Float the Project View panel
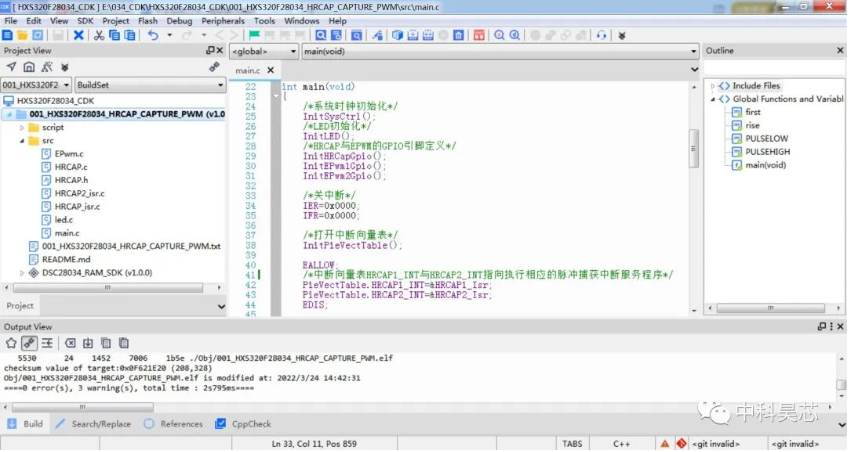 (210, 50)
